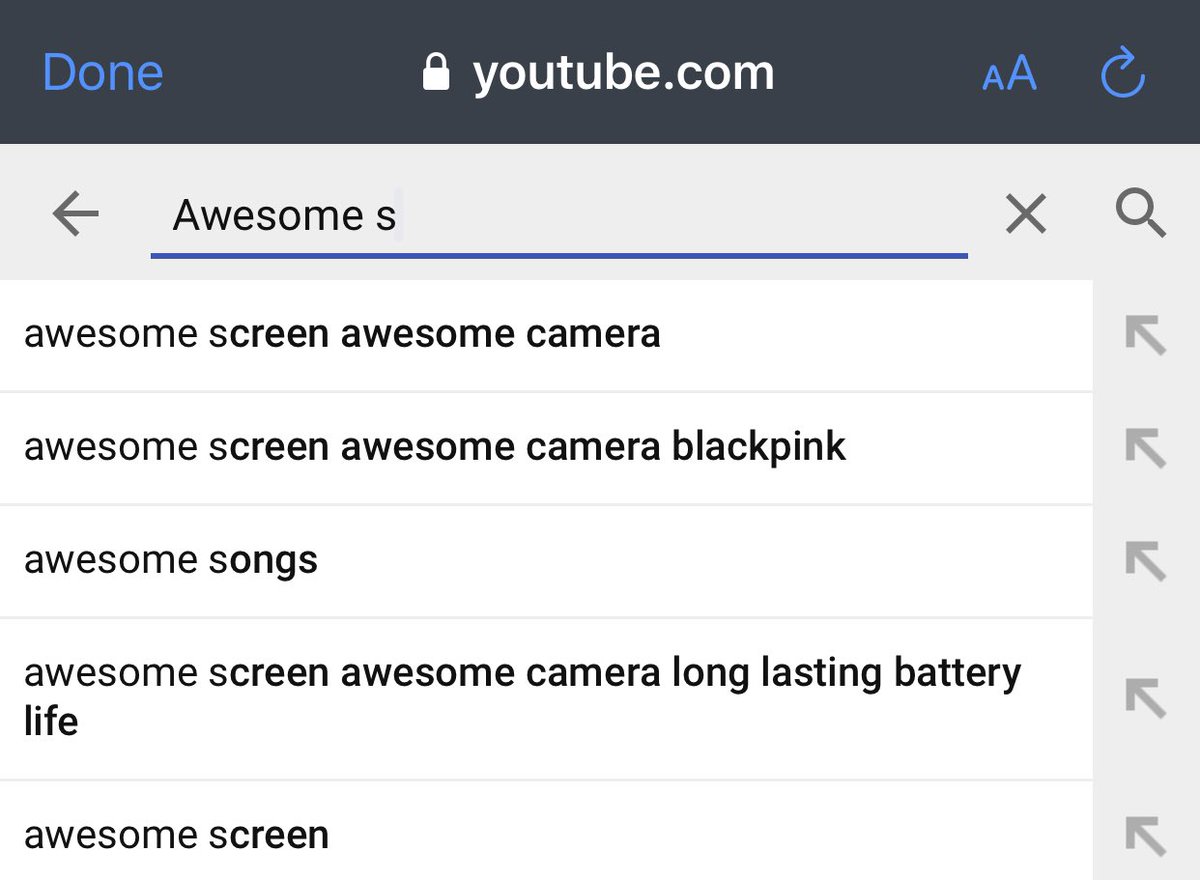
Task: Tap the magnifying glass to search
Action: click(1140, 213)
